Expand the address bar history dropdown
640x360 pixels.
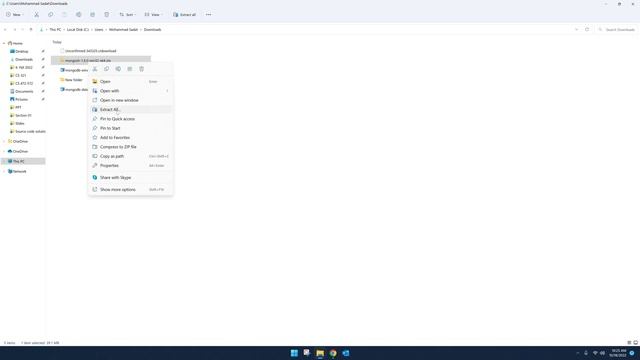pos(576,30)
